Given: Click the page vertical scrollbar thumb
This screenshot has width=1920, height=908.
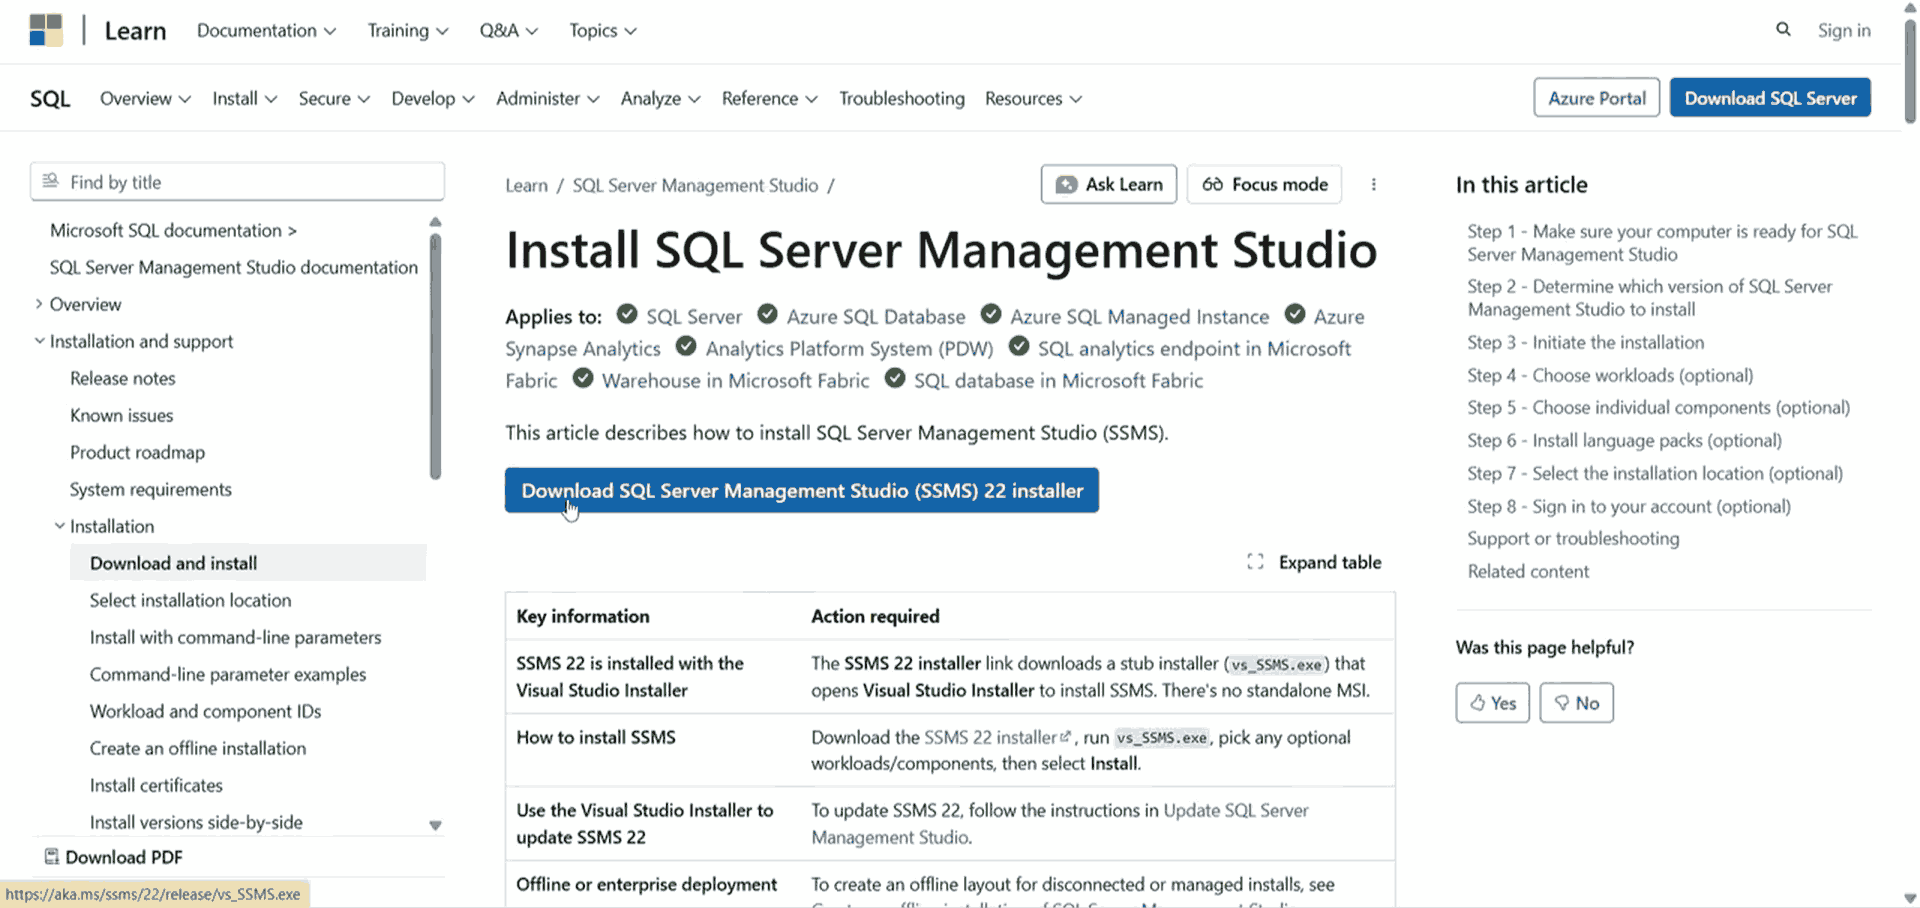Looking at the screenshot, I should coord(1910,70).
